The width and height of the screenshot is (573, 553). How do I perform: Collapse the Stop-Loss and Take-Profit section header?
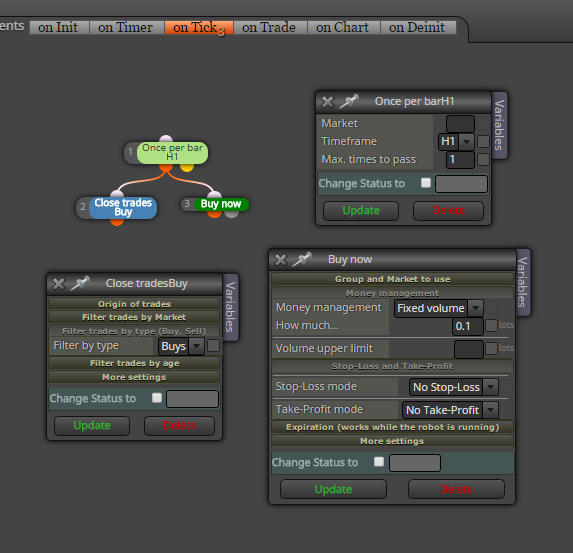392,366
